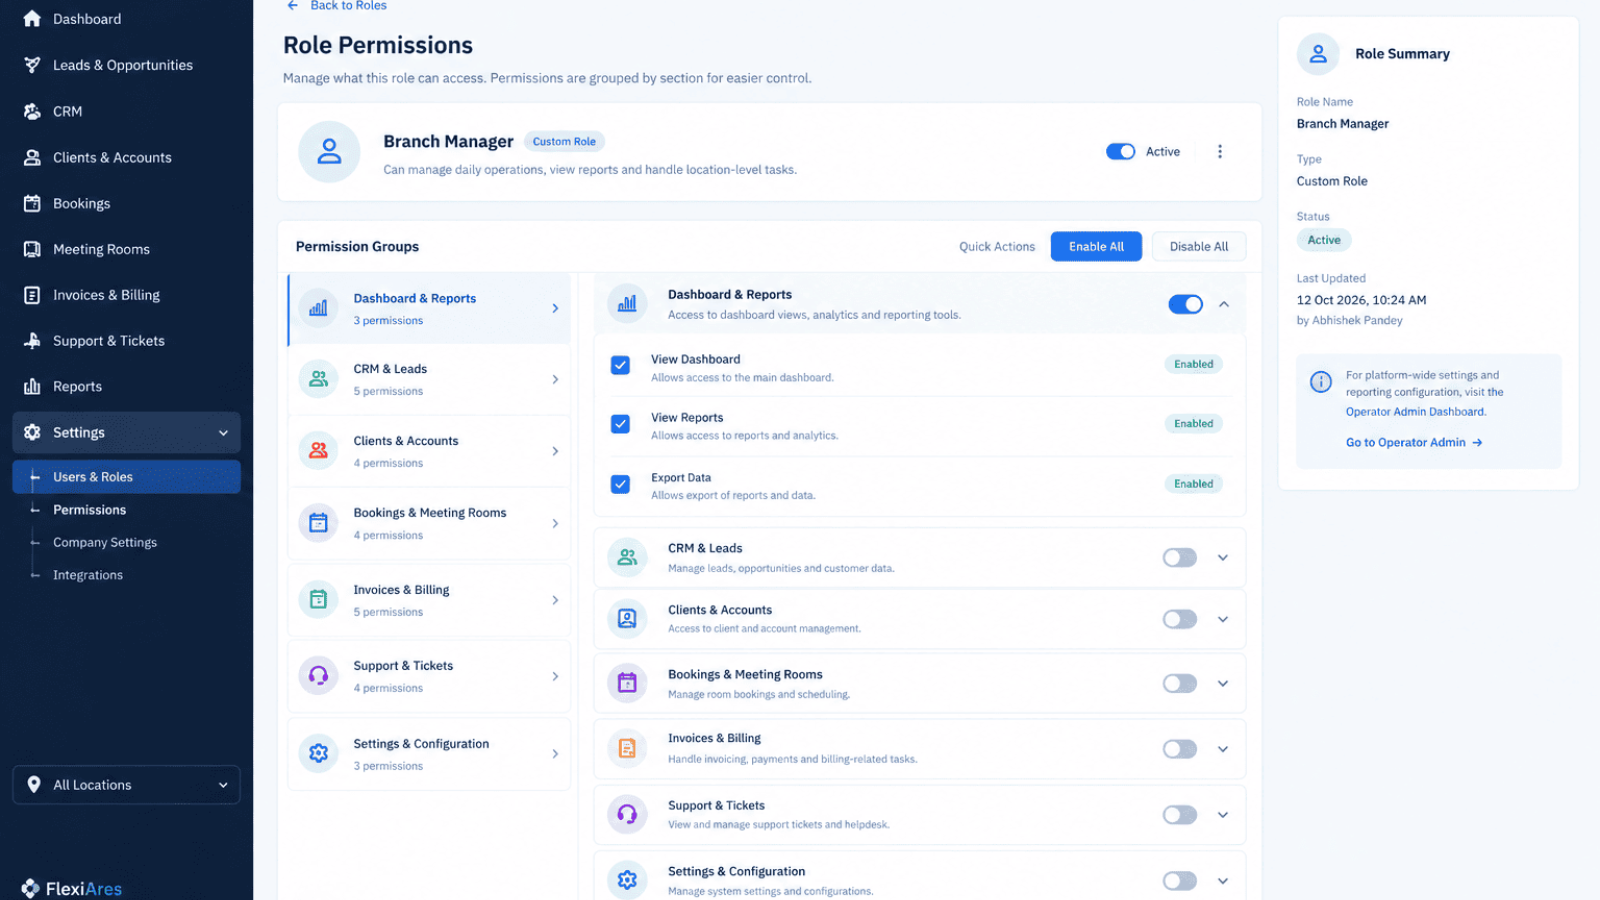The height and width of the screenshot is (900, 1600).
Task: Click the Meeting Rooms sidebar icon
Action: coord(32,249)
